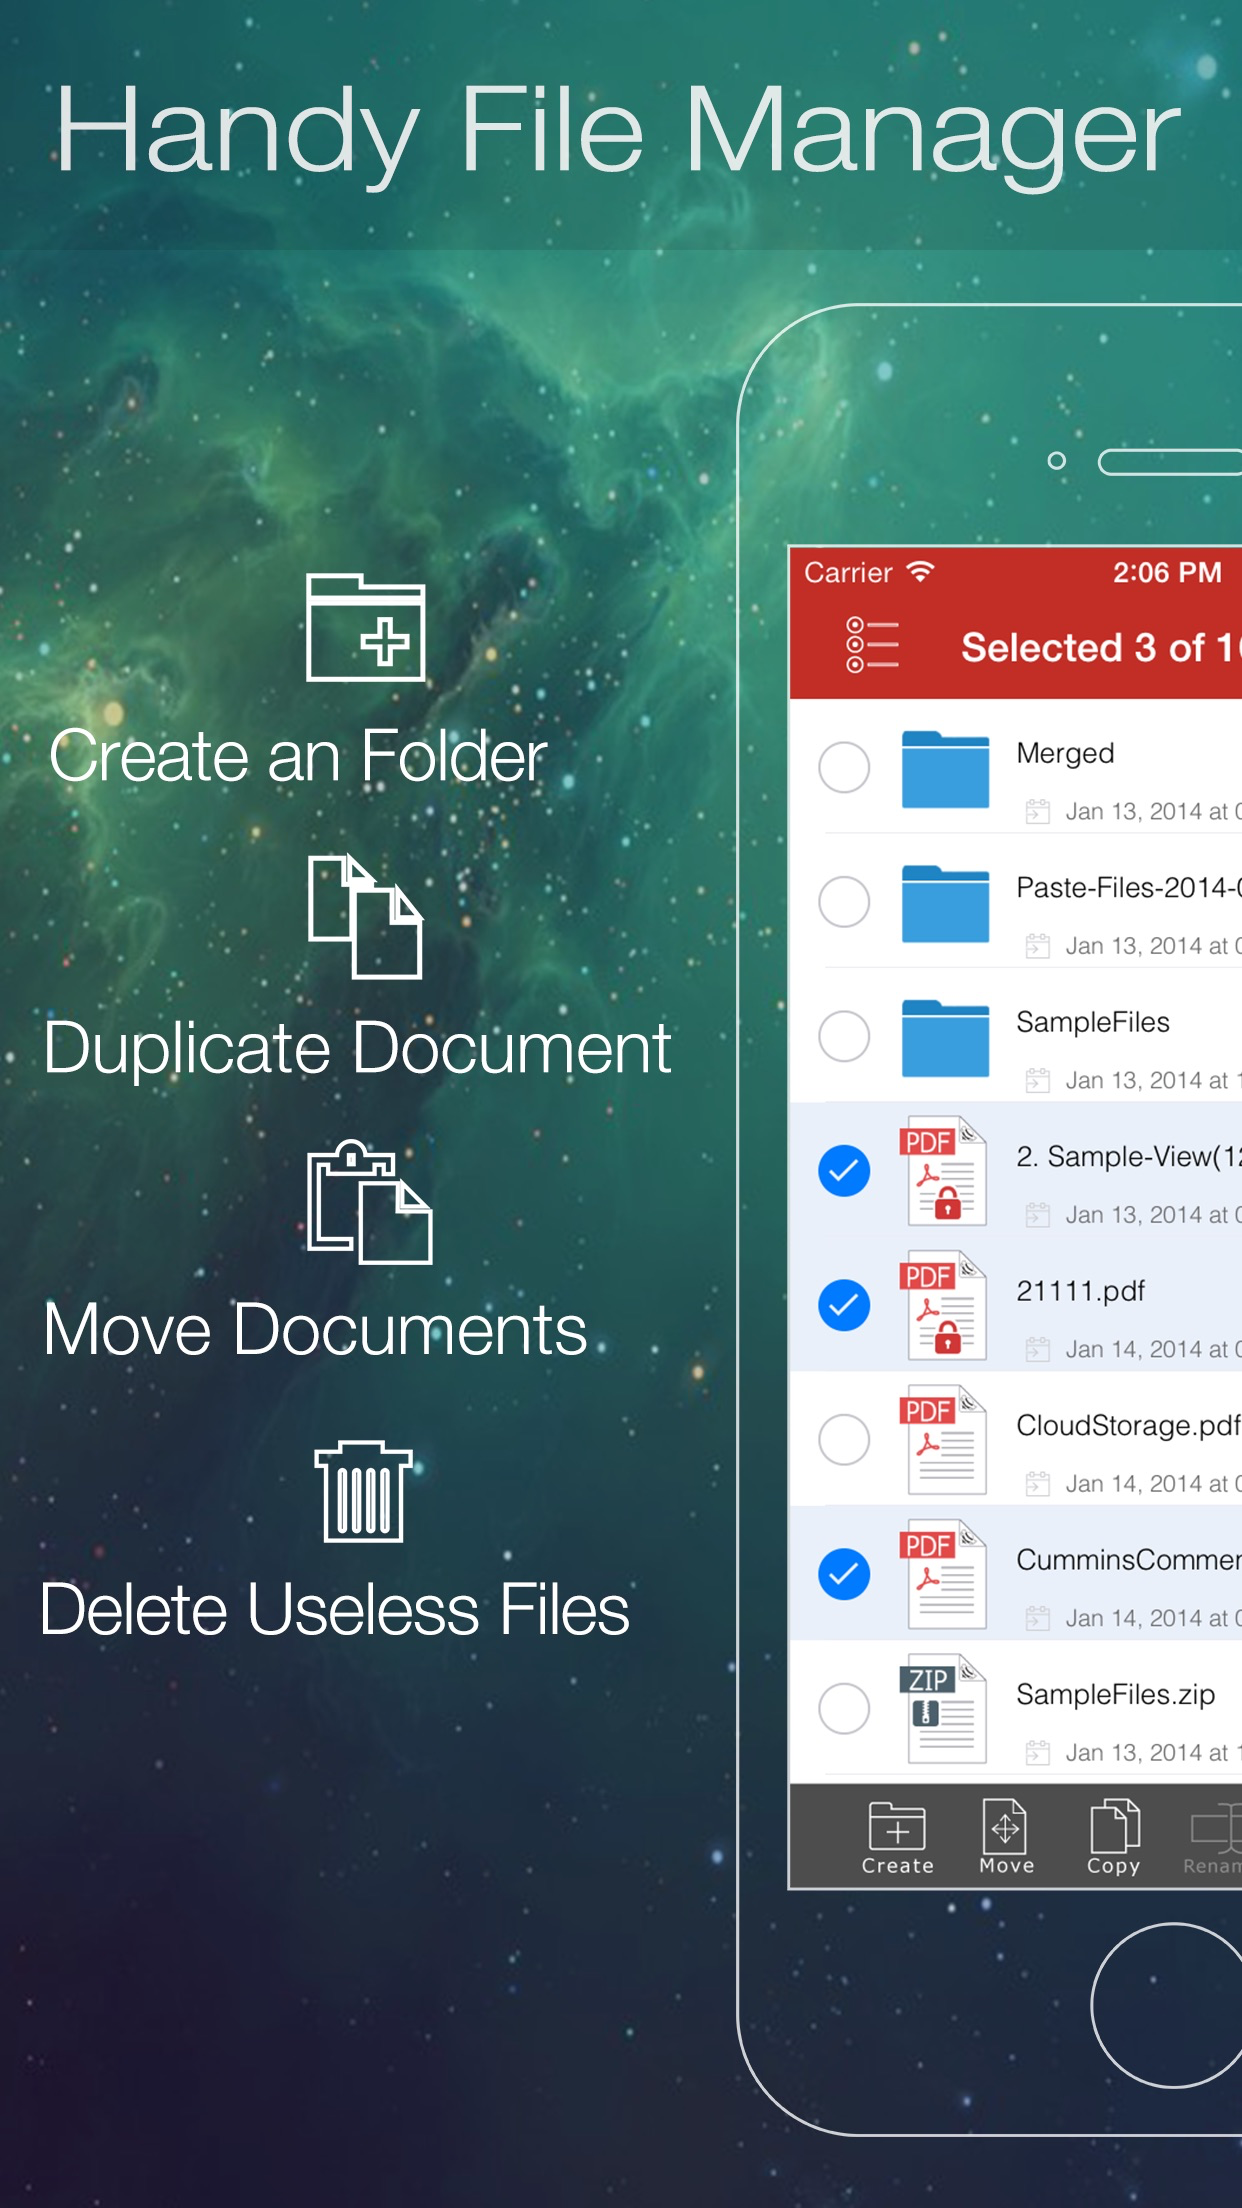Tap the PDF icon for CumminsCommer file
This screenshot has width=1242, height=2208.
point(943,1574)
